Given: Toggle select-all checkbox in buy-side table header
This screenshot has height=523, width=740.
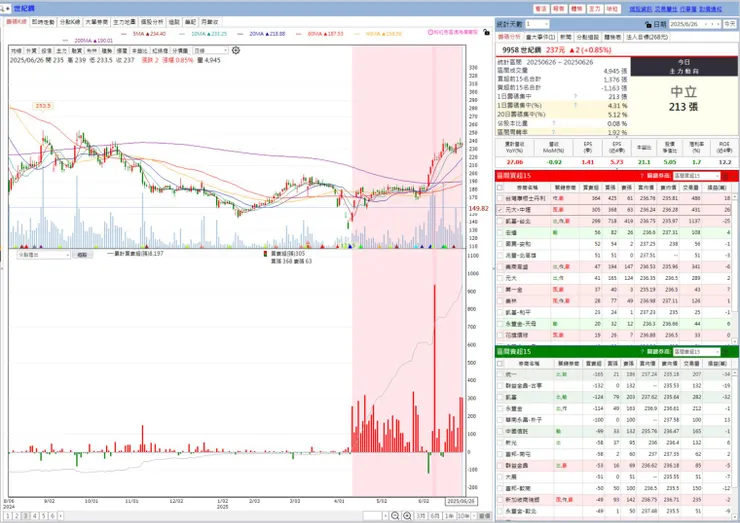Looking at the screenshot, I should (500, 187).
